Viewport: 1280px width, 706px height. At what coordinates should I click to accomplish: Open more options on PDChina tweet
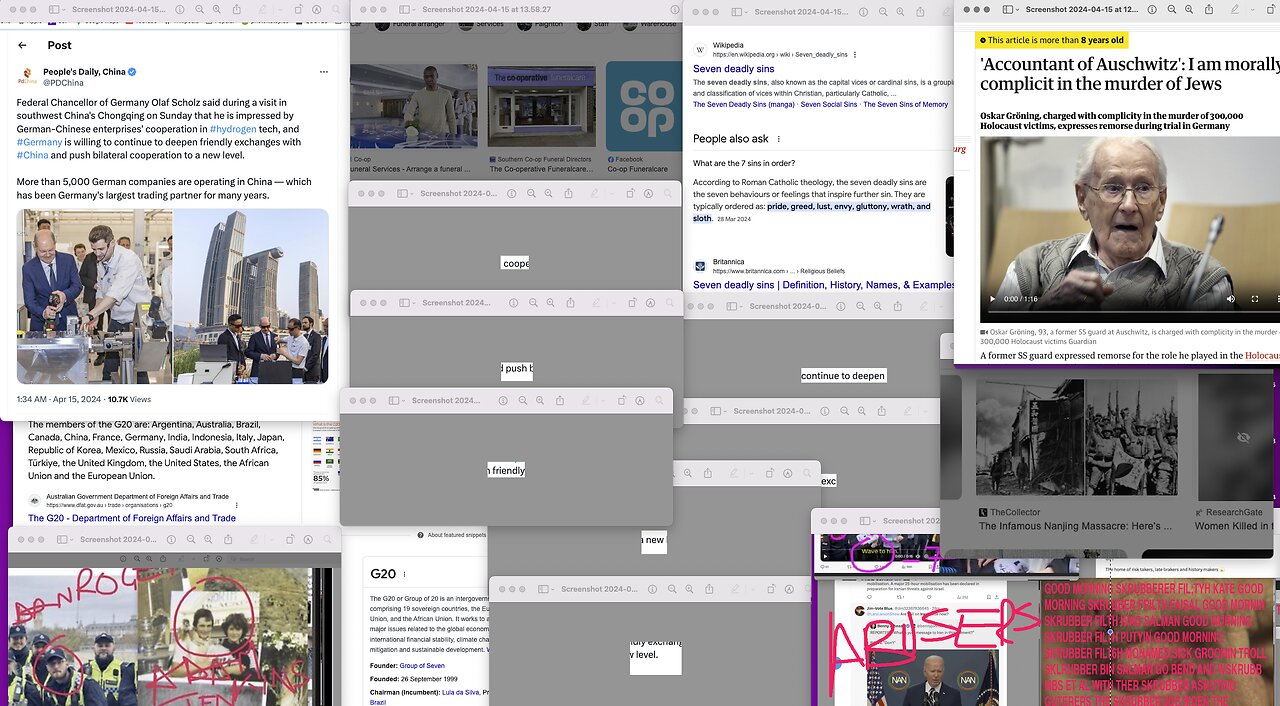[323, 72]
